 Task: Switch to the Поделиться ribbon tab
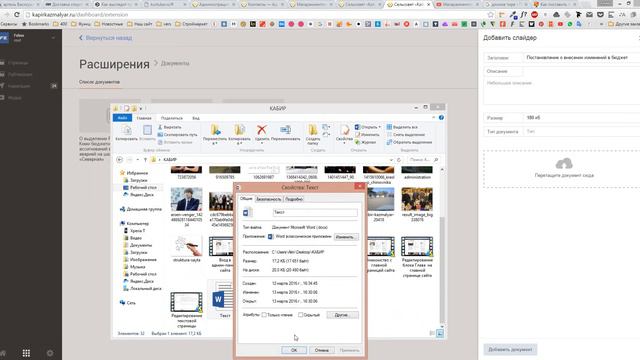[x=171, y=118]
